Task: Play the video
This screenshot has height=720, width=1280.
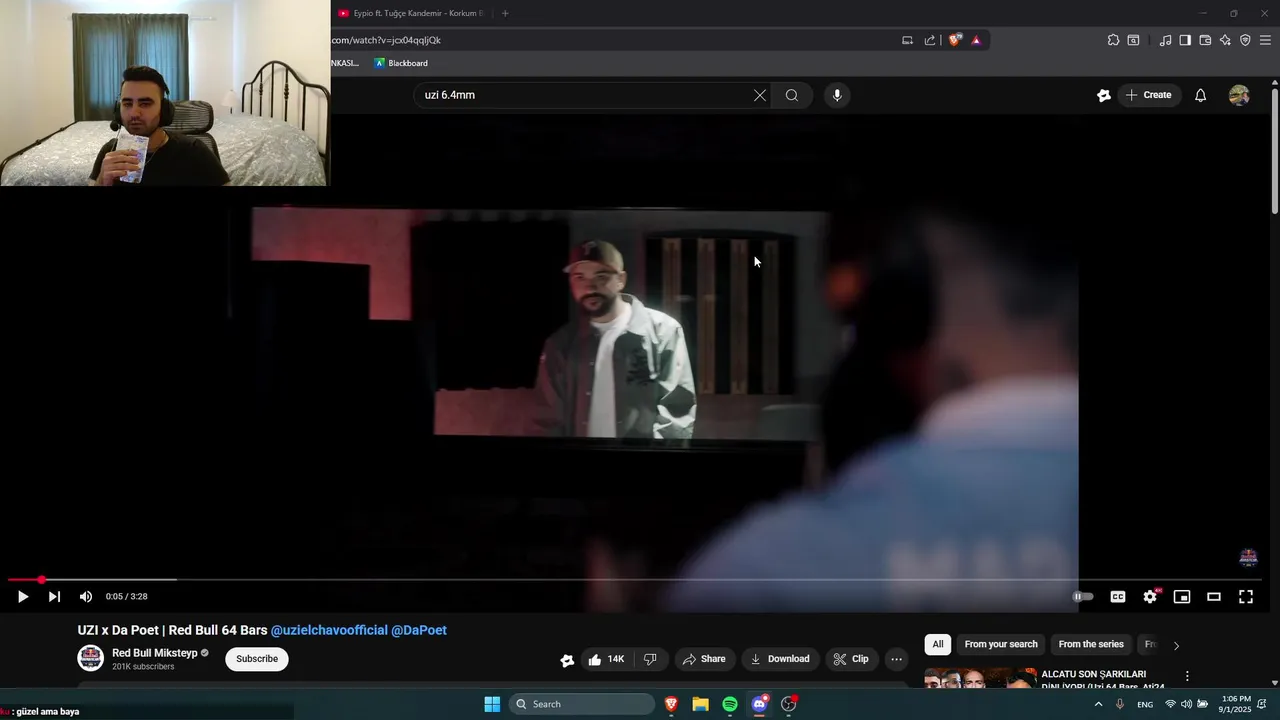Action: coord(22,597)
